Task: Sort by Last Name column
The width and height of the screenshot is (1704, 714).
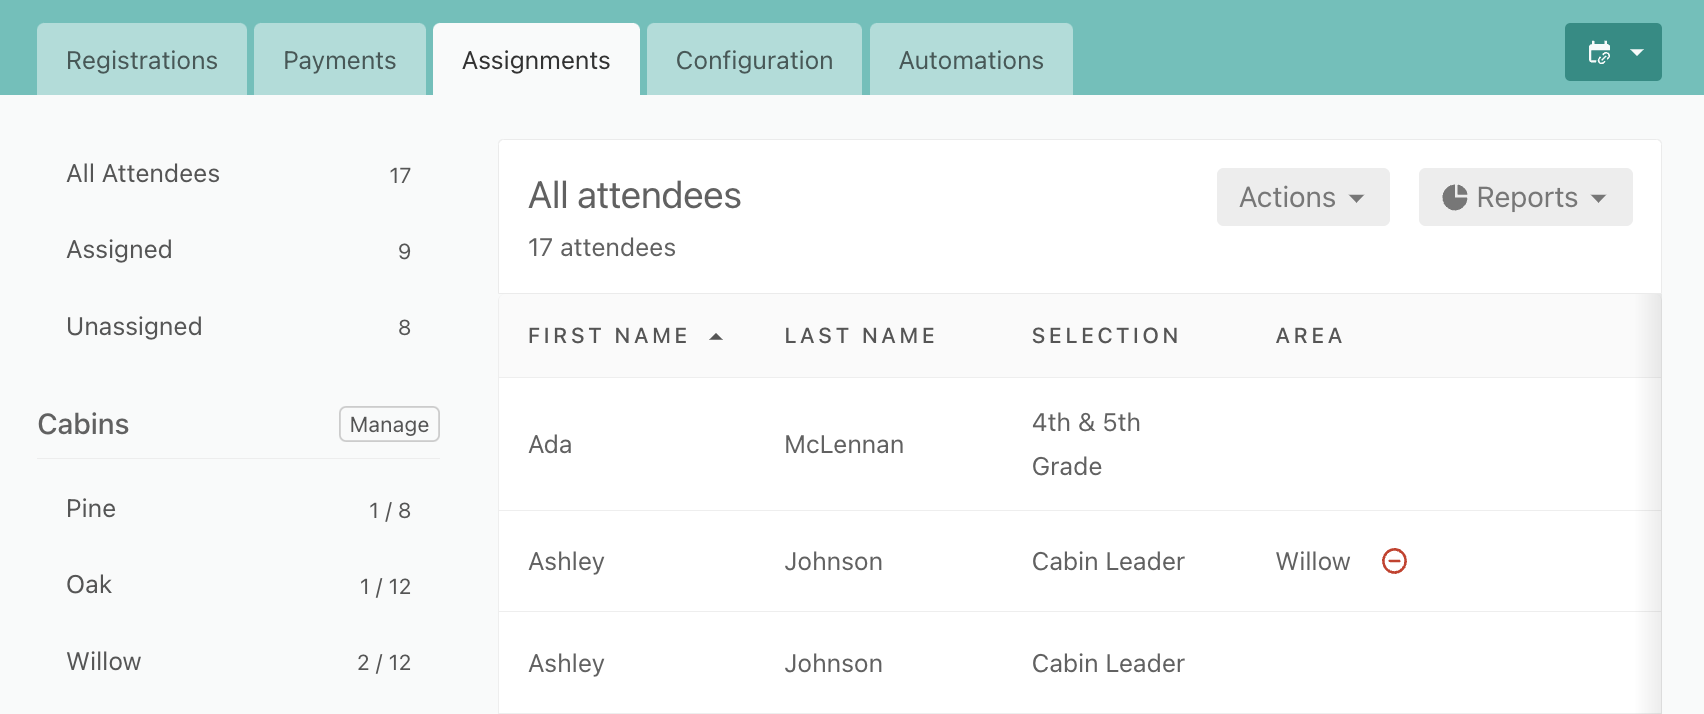Action: click(860, 336)
